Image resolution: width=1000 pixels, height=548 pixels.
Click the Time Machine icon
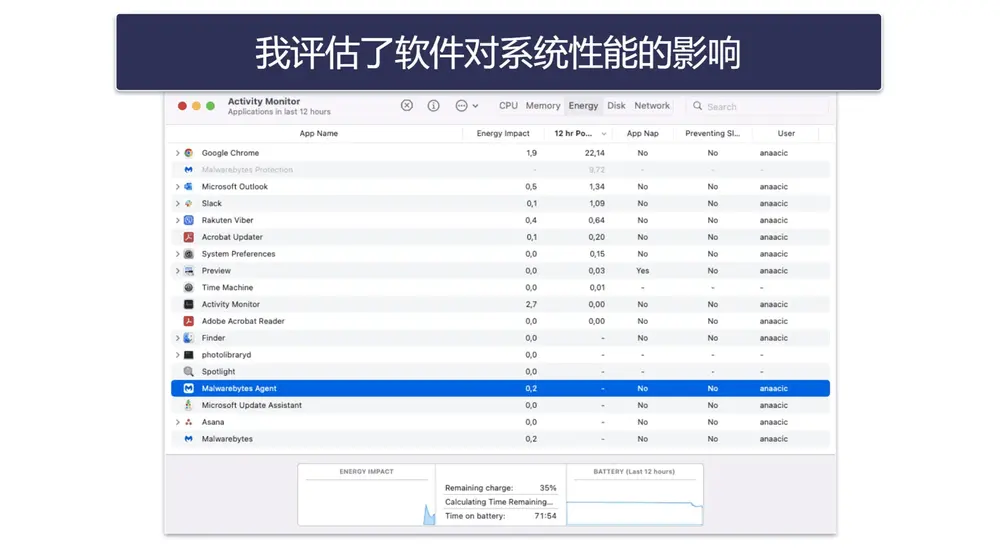(x=188, y=288)
